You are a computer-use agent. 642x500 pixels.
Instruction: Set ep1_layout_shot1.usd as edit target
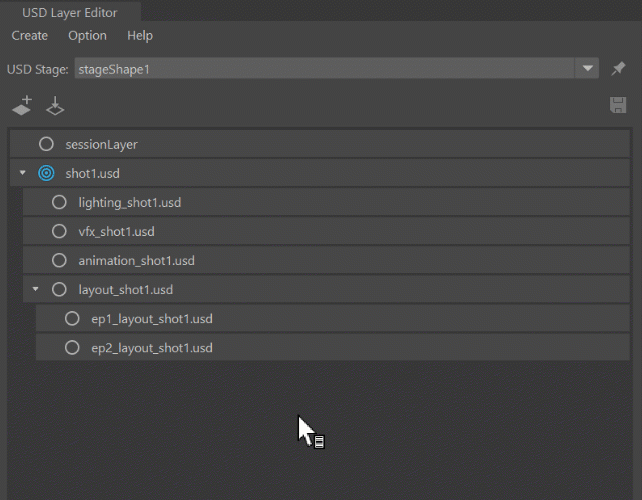(72, 319)
